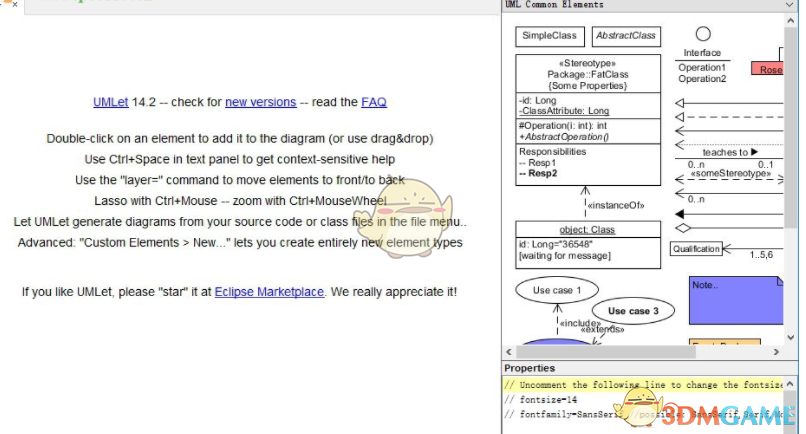This screenshot has width=806, height=434.
Task: Click palette horizontal scrollbar left arrow
Action: tap(509, 352)
